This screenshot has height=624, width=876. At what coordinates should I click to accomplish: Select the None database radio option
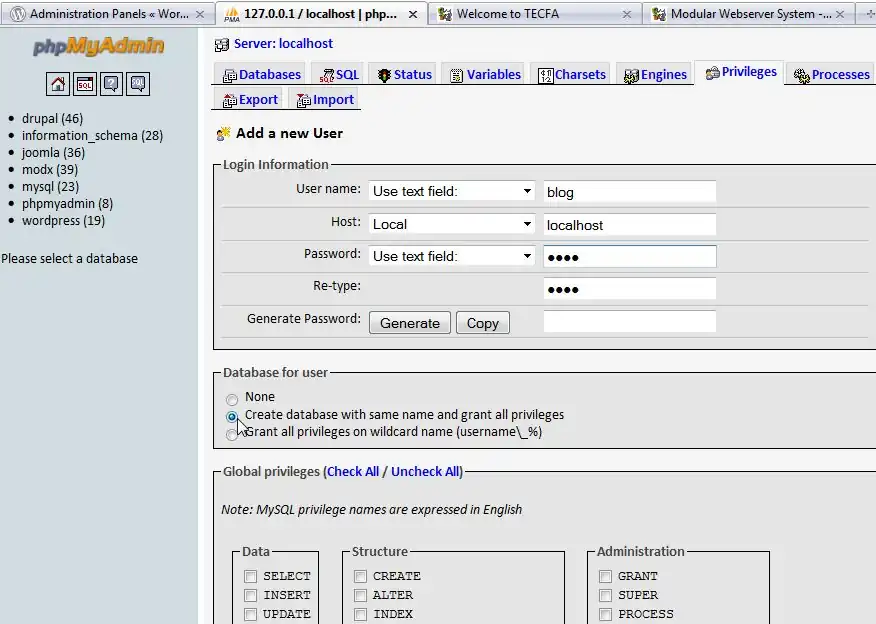coord(232,399)
